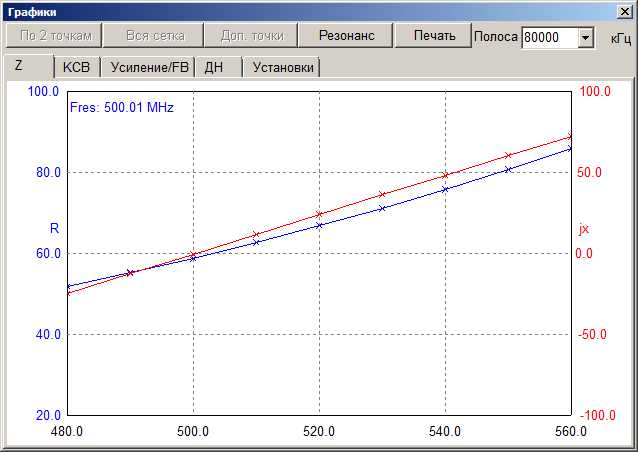
Task: Click the Доп. точки button
Action: (251, 36)
